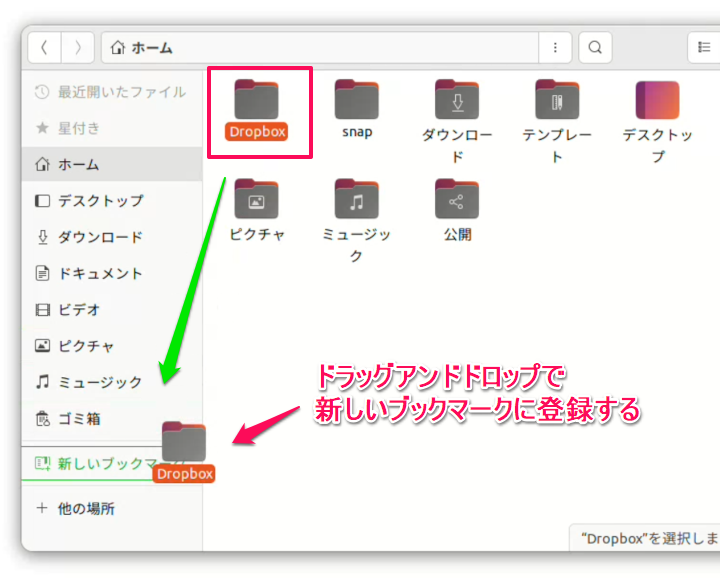Image resolution: width=720 pixels, height=578 pixels.
Task: Go forward with the right arrow button
Action: [x=78, y=47]
